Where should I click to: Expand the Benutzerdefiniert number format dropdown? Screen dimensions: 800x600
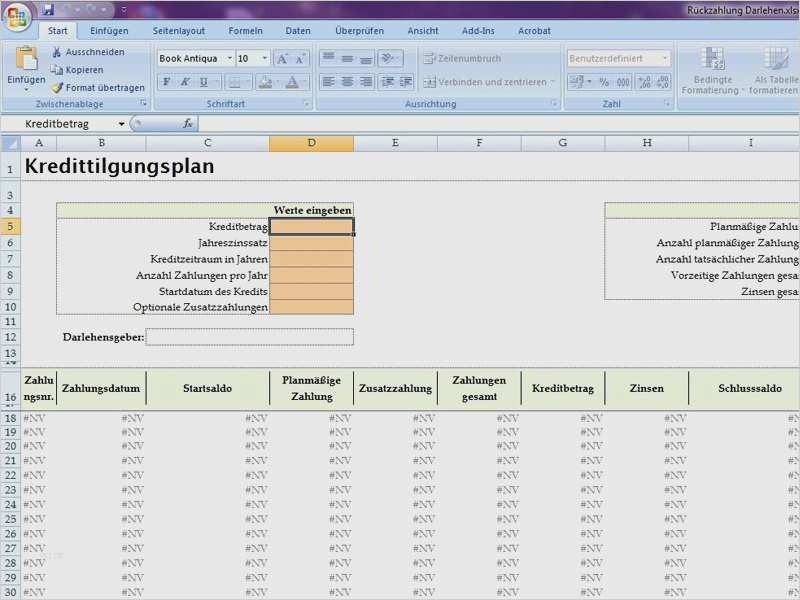tap(665, 57)
